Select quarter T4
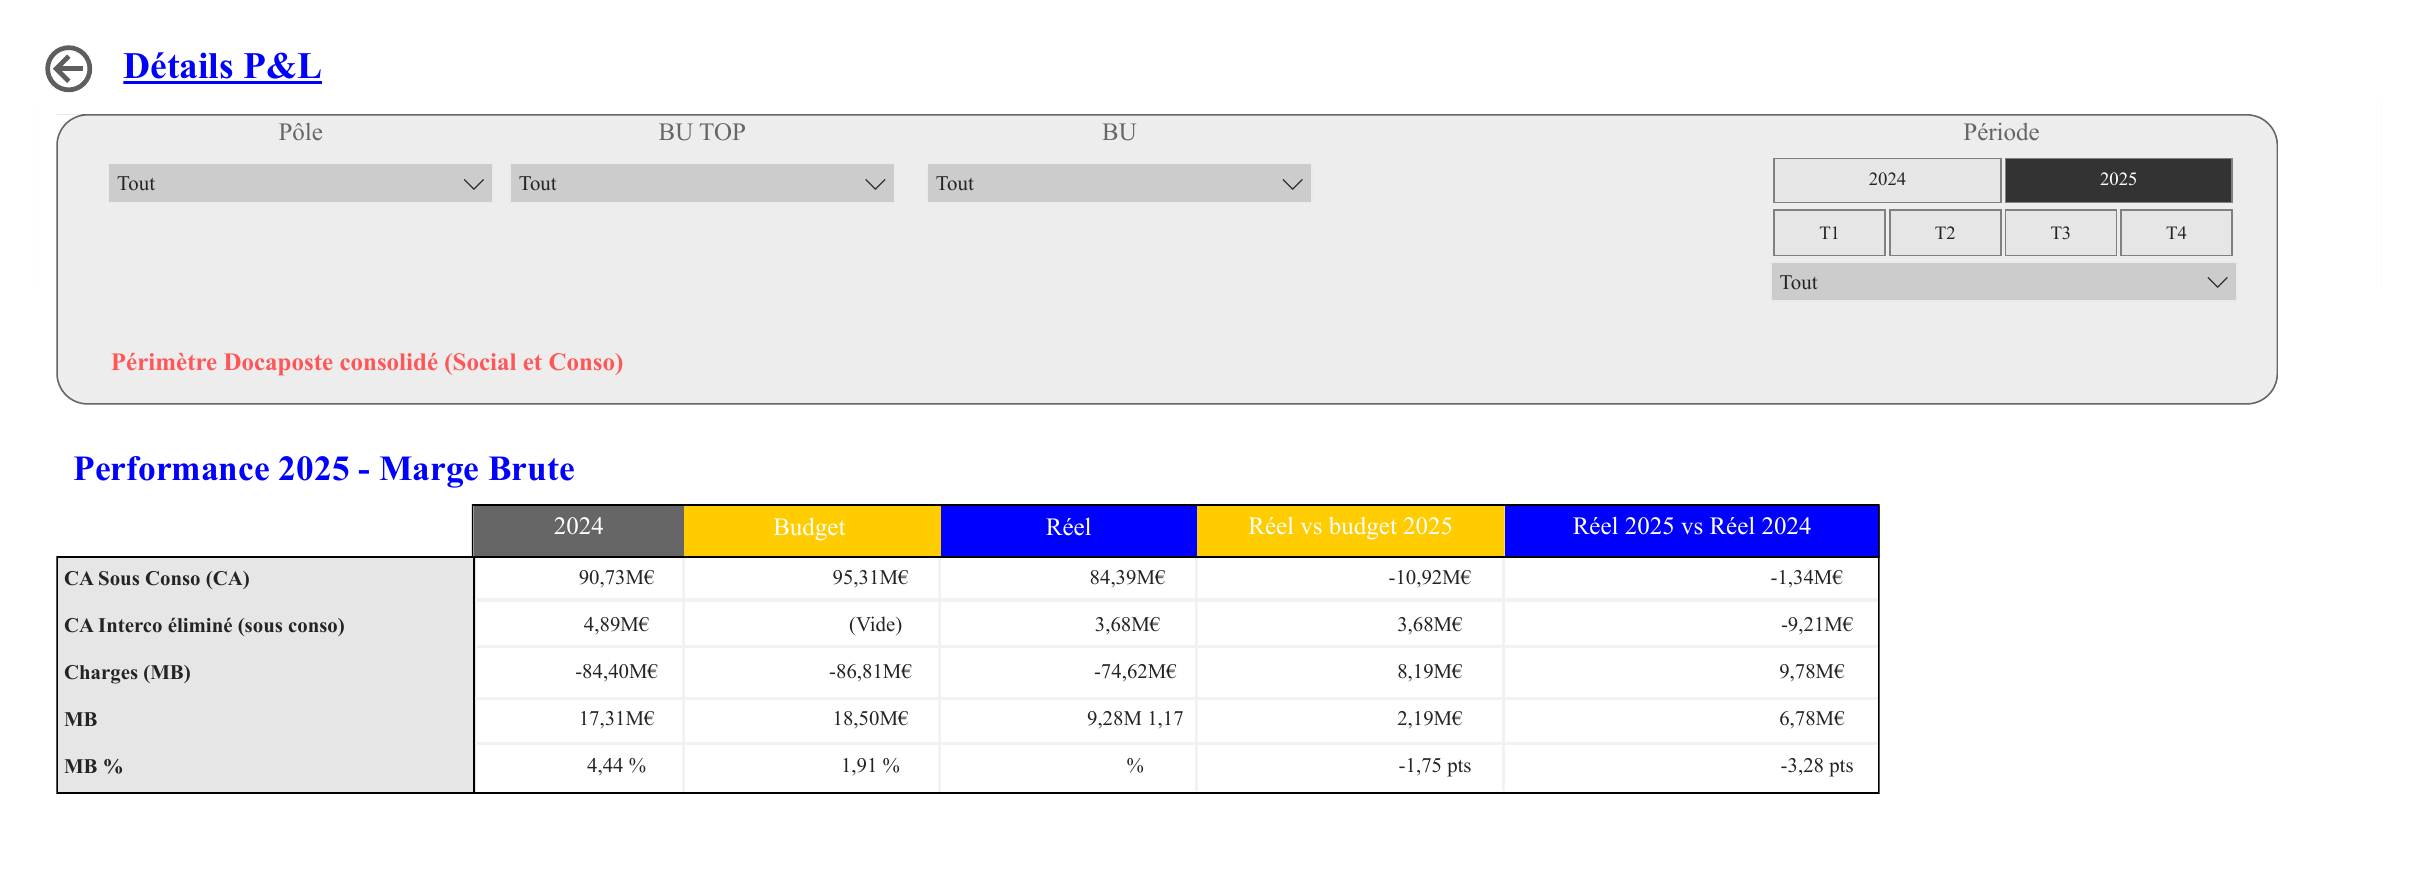The width and height of the screenshot is (2419, 880). point(2176,233)
